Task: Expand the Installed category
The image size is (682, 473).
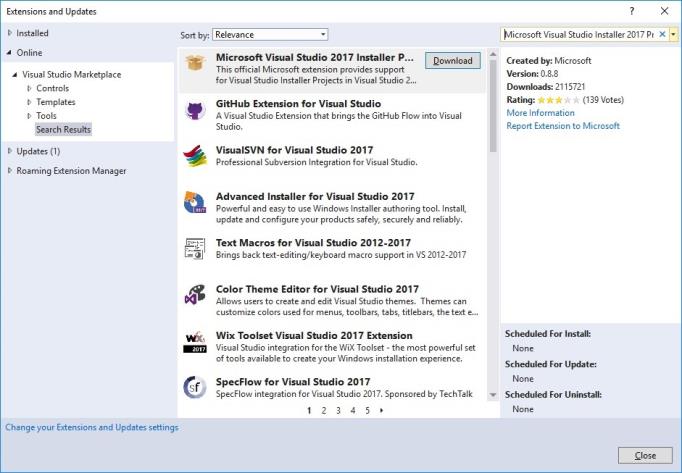Action: click(x=10, y=33)
